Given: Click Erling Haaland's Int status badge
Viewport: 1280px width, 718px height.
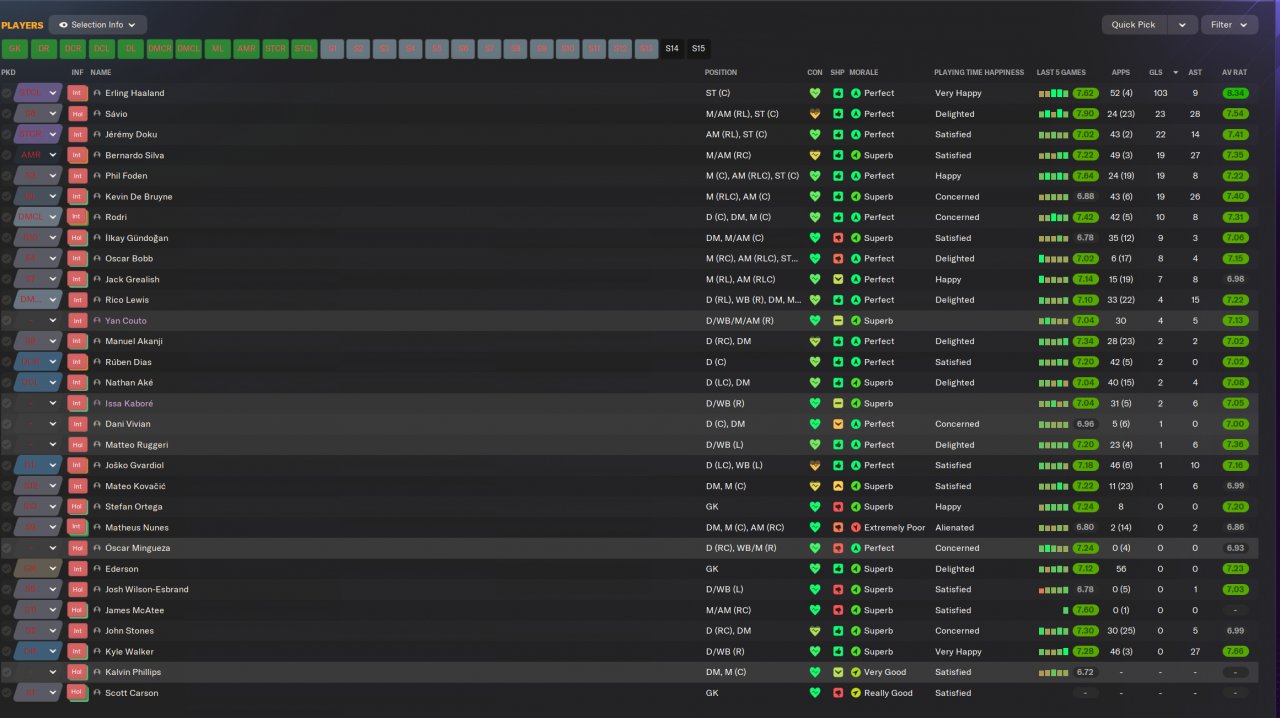Looking at the screenshot, I should click(x=77, y=93).
